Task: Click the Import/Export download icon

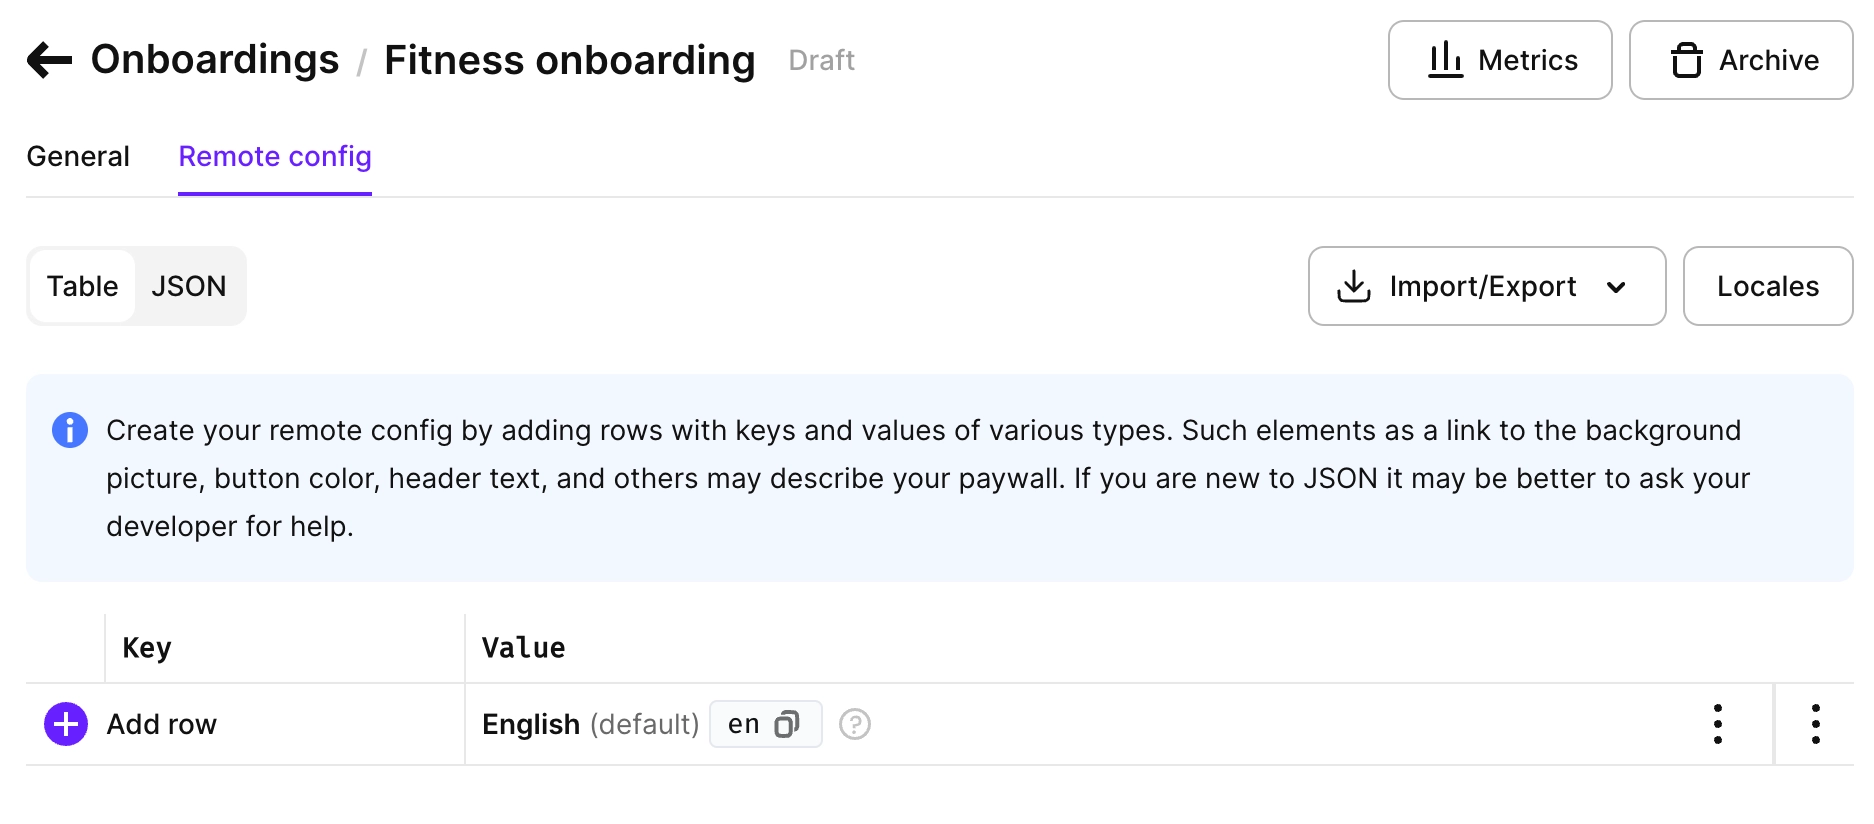Action: pyautogui.click(x=1353, y=286)
